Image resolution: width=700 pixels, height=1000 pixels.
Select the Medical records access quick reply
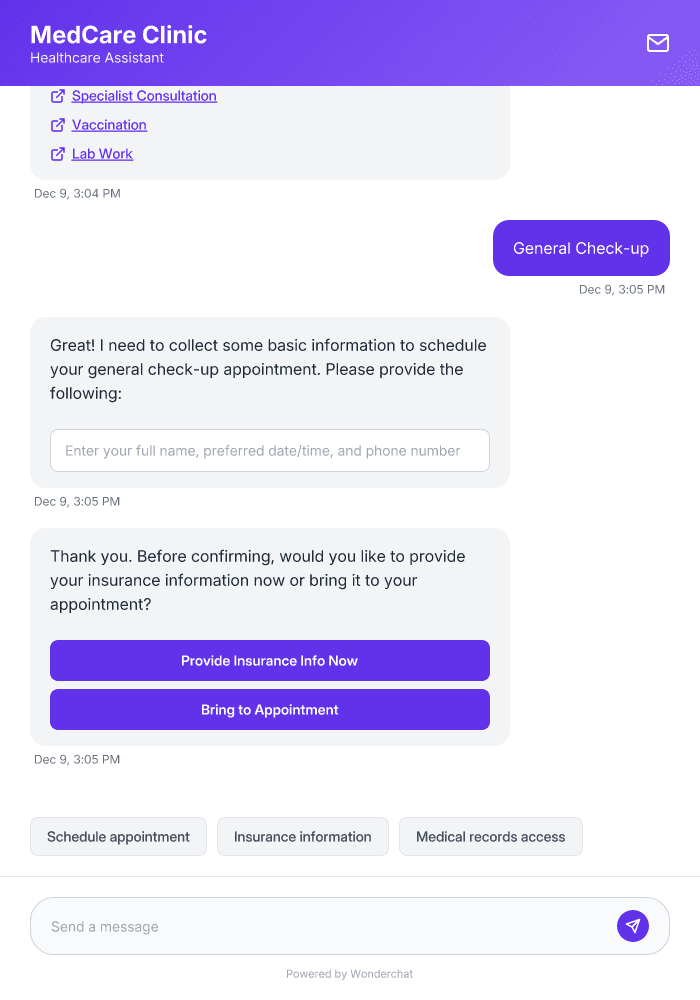coord(490,836)
